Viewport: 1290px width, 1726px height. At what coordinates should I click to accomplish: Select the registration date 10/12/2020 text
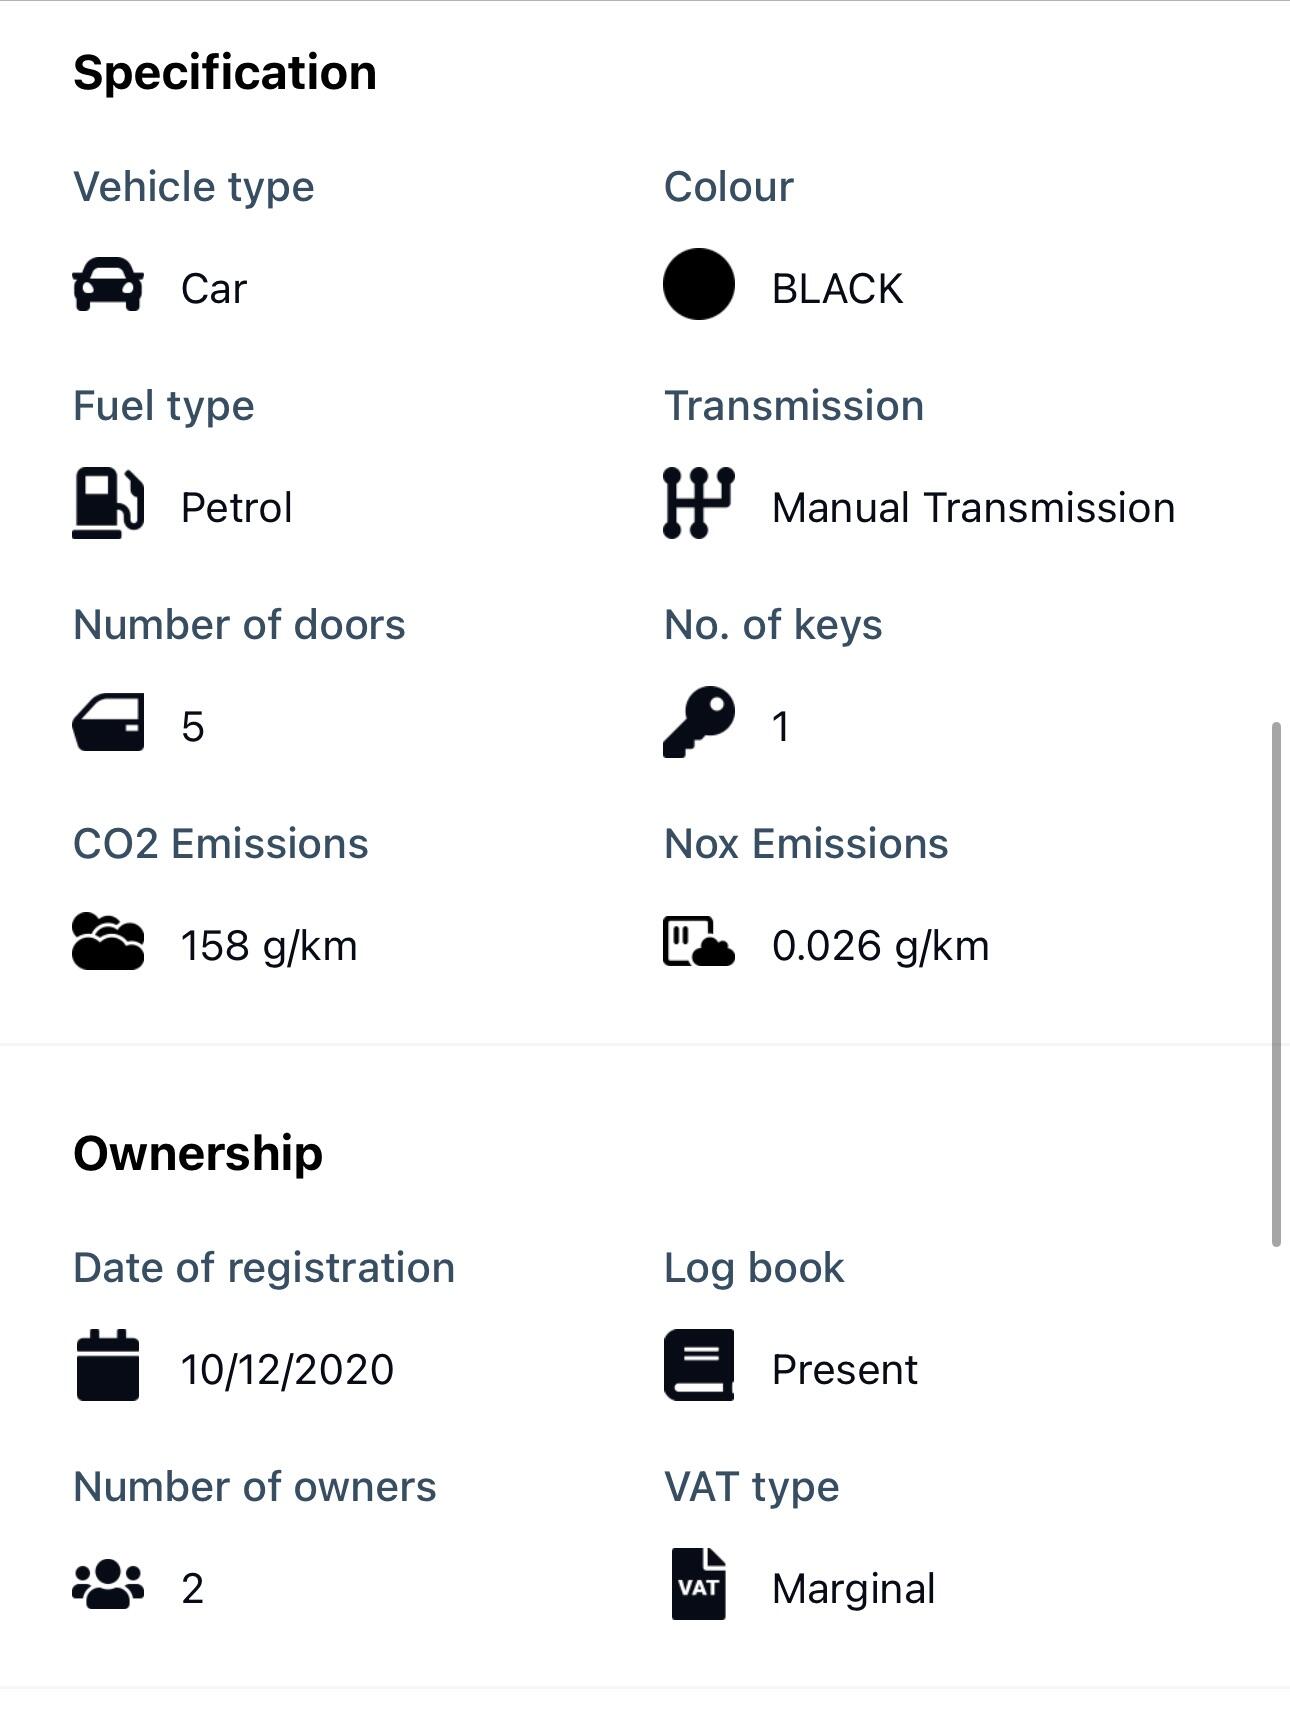pyautogui.click(x=287, y=1370)
